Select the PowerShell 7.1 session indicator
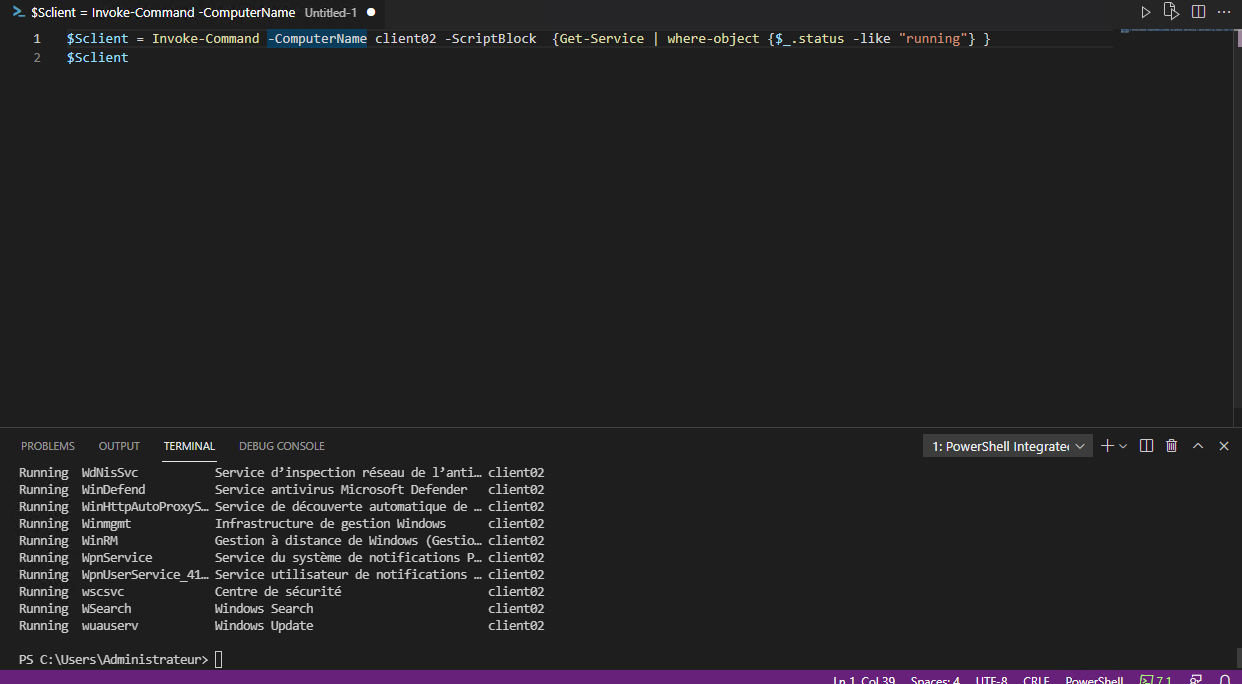This screenshot has height=684, width=1242. (x=1156, y=679)
